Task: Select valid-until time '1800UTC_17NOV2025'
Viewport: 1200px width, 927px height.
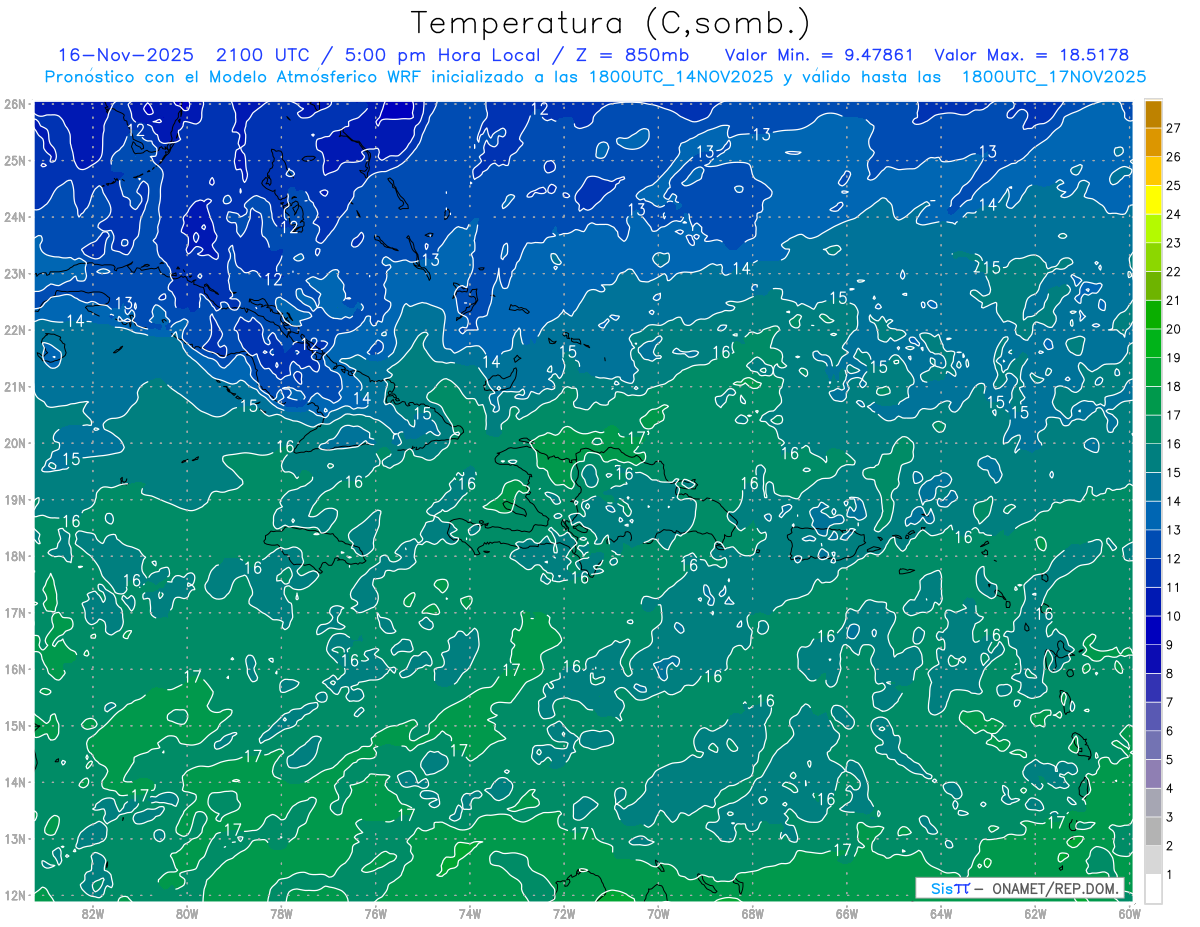Action: pos(1053,77)
